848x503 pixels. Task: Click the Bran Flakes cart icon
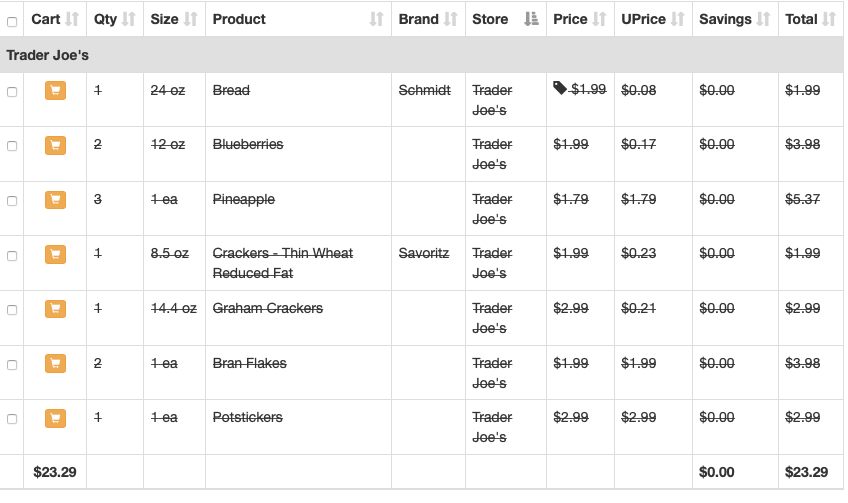55,364
